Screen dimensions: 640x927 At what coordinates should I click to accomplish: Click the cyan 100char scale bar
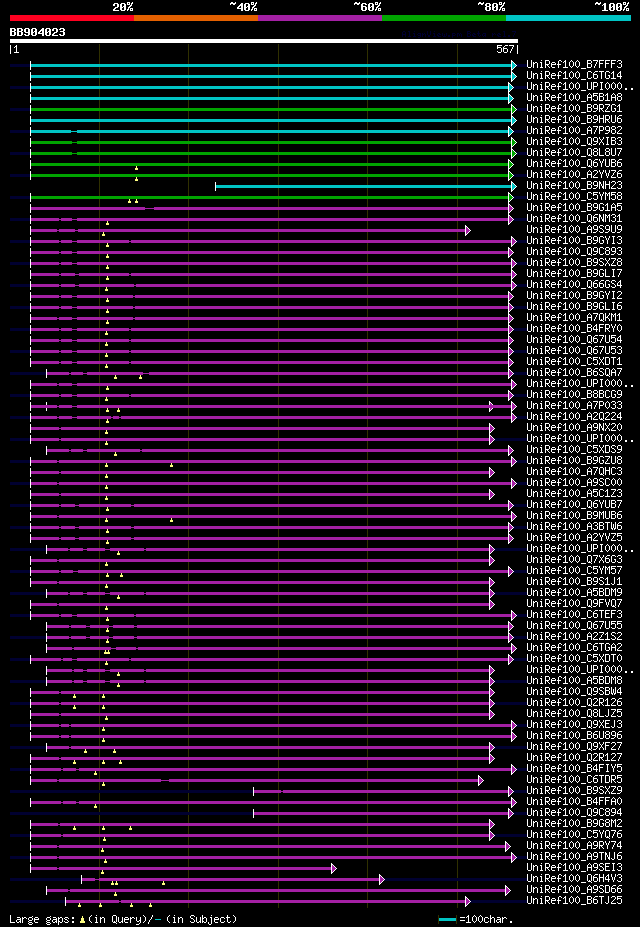pos(447,920)
